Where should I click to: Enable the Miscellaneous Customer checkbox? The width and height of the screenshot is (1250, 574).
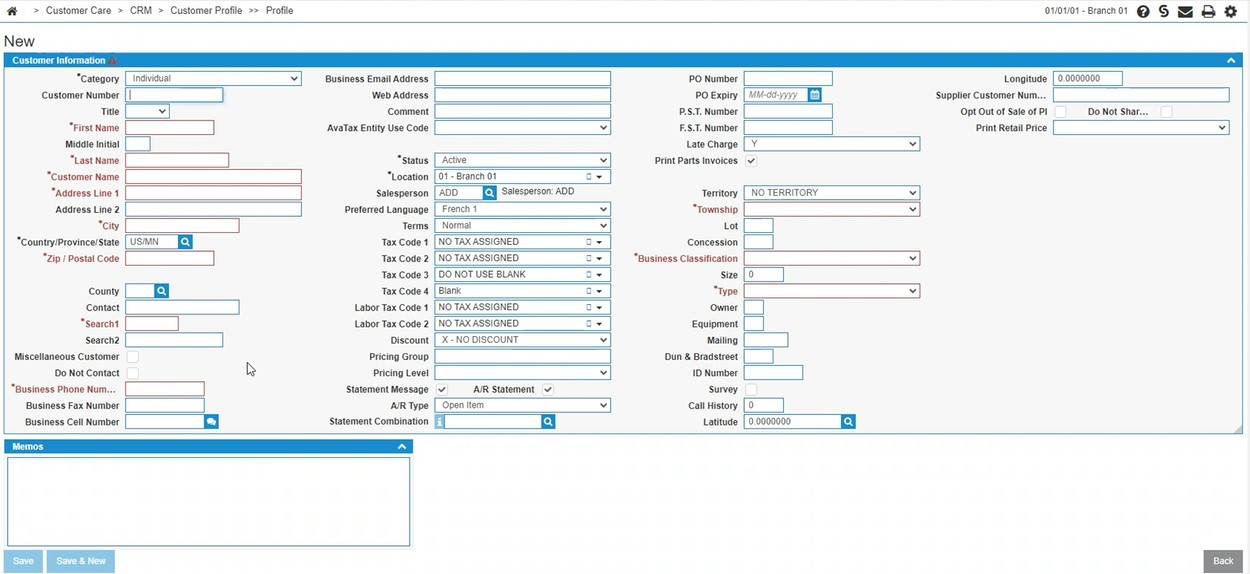click(x=132, y=357)
